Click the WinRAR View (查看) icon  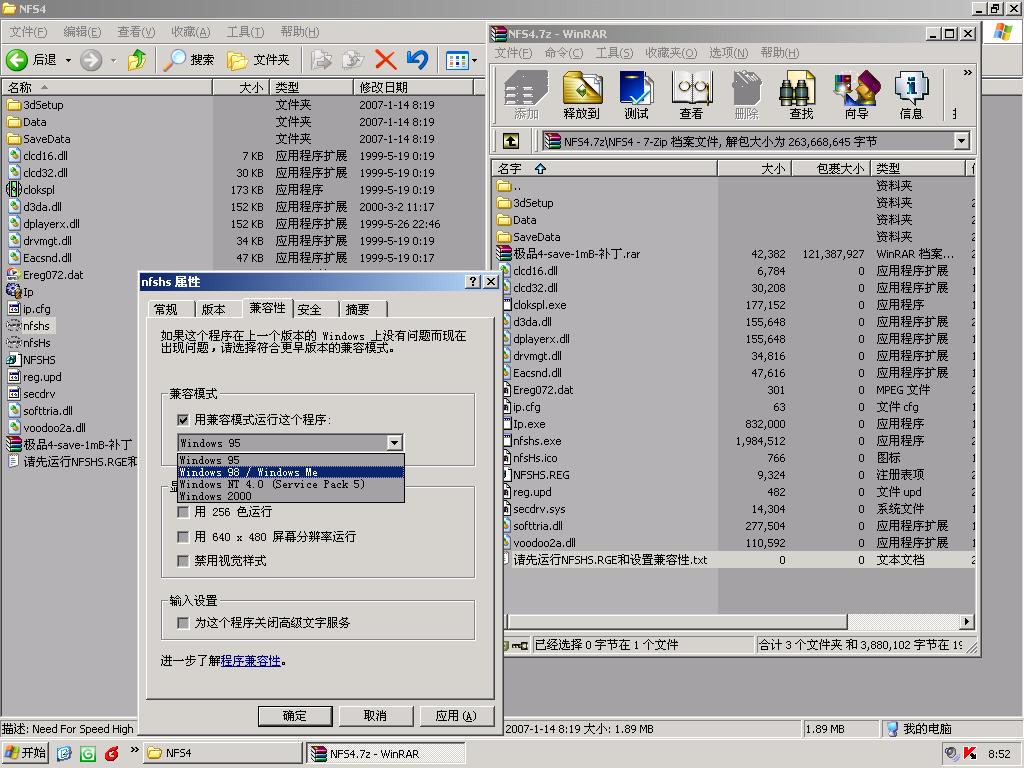(691, 95)
